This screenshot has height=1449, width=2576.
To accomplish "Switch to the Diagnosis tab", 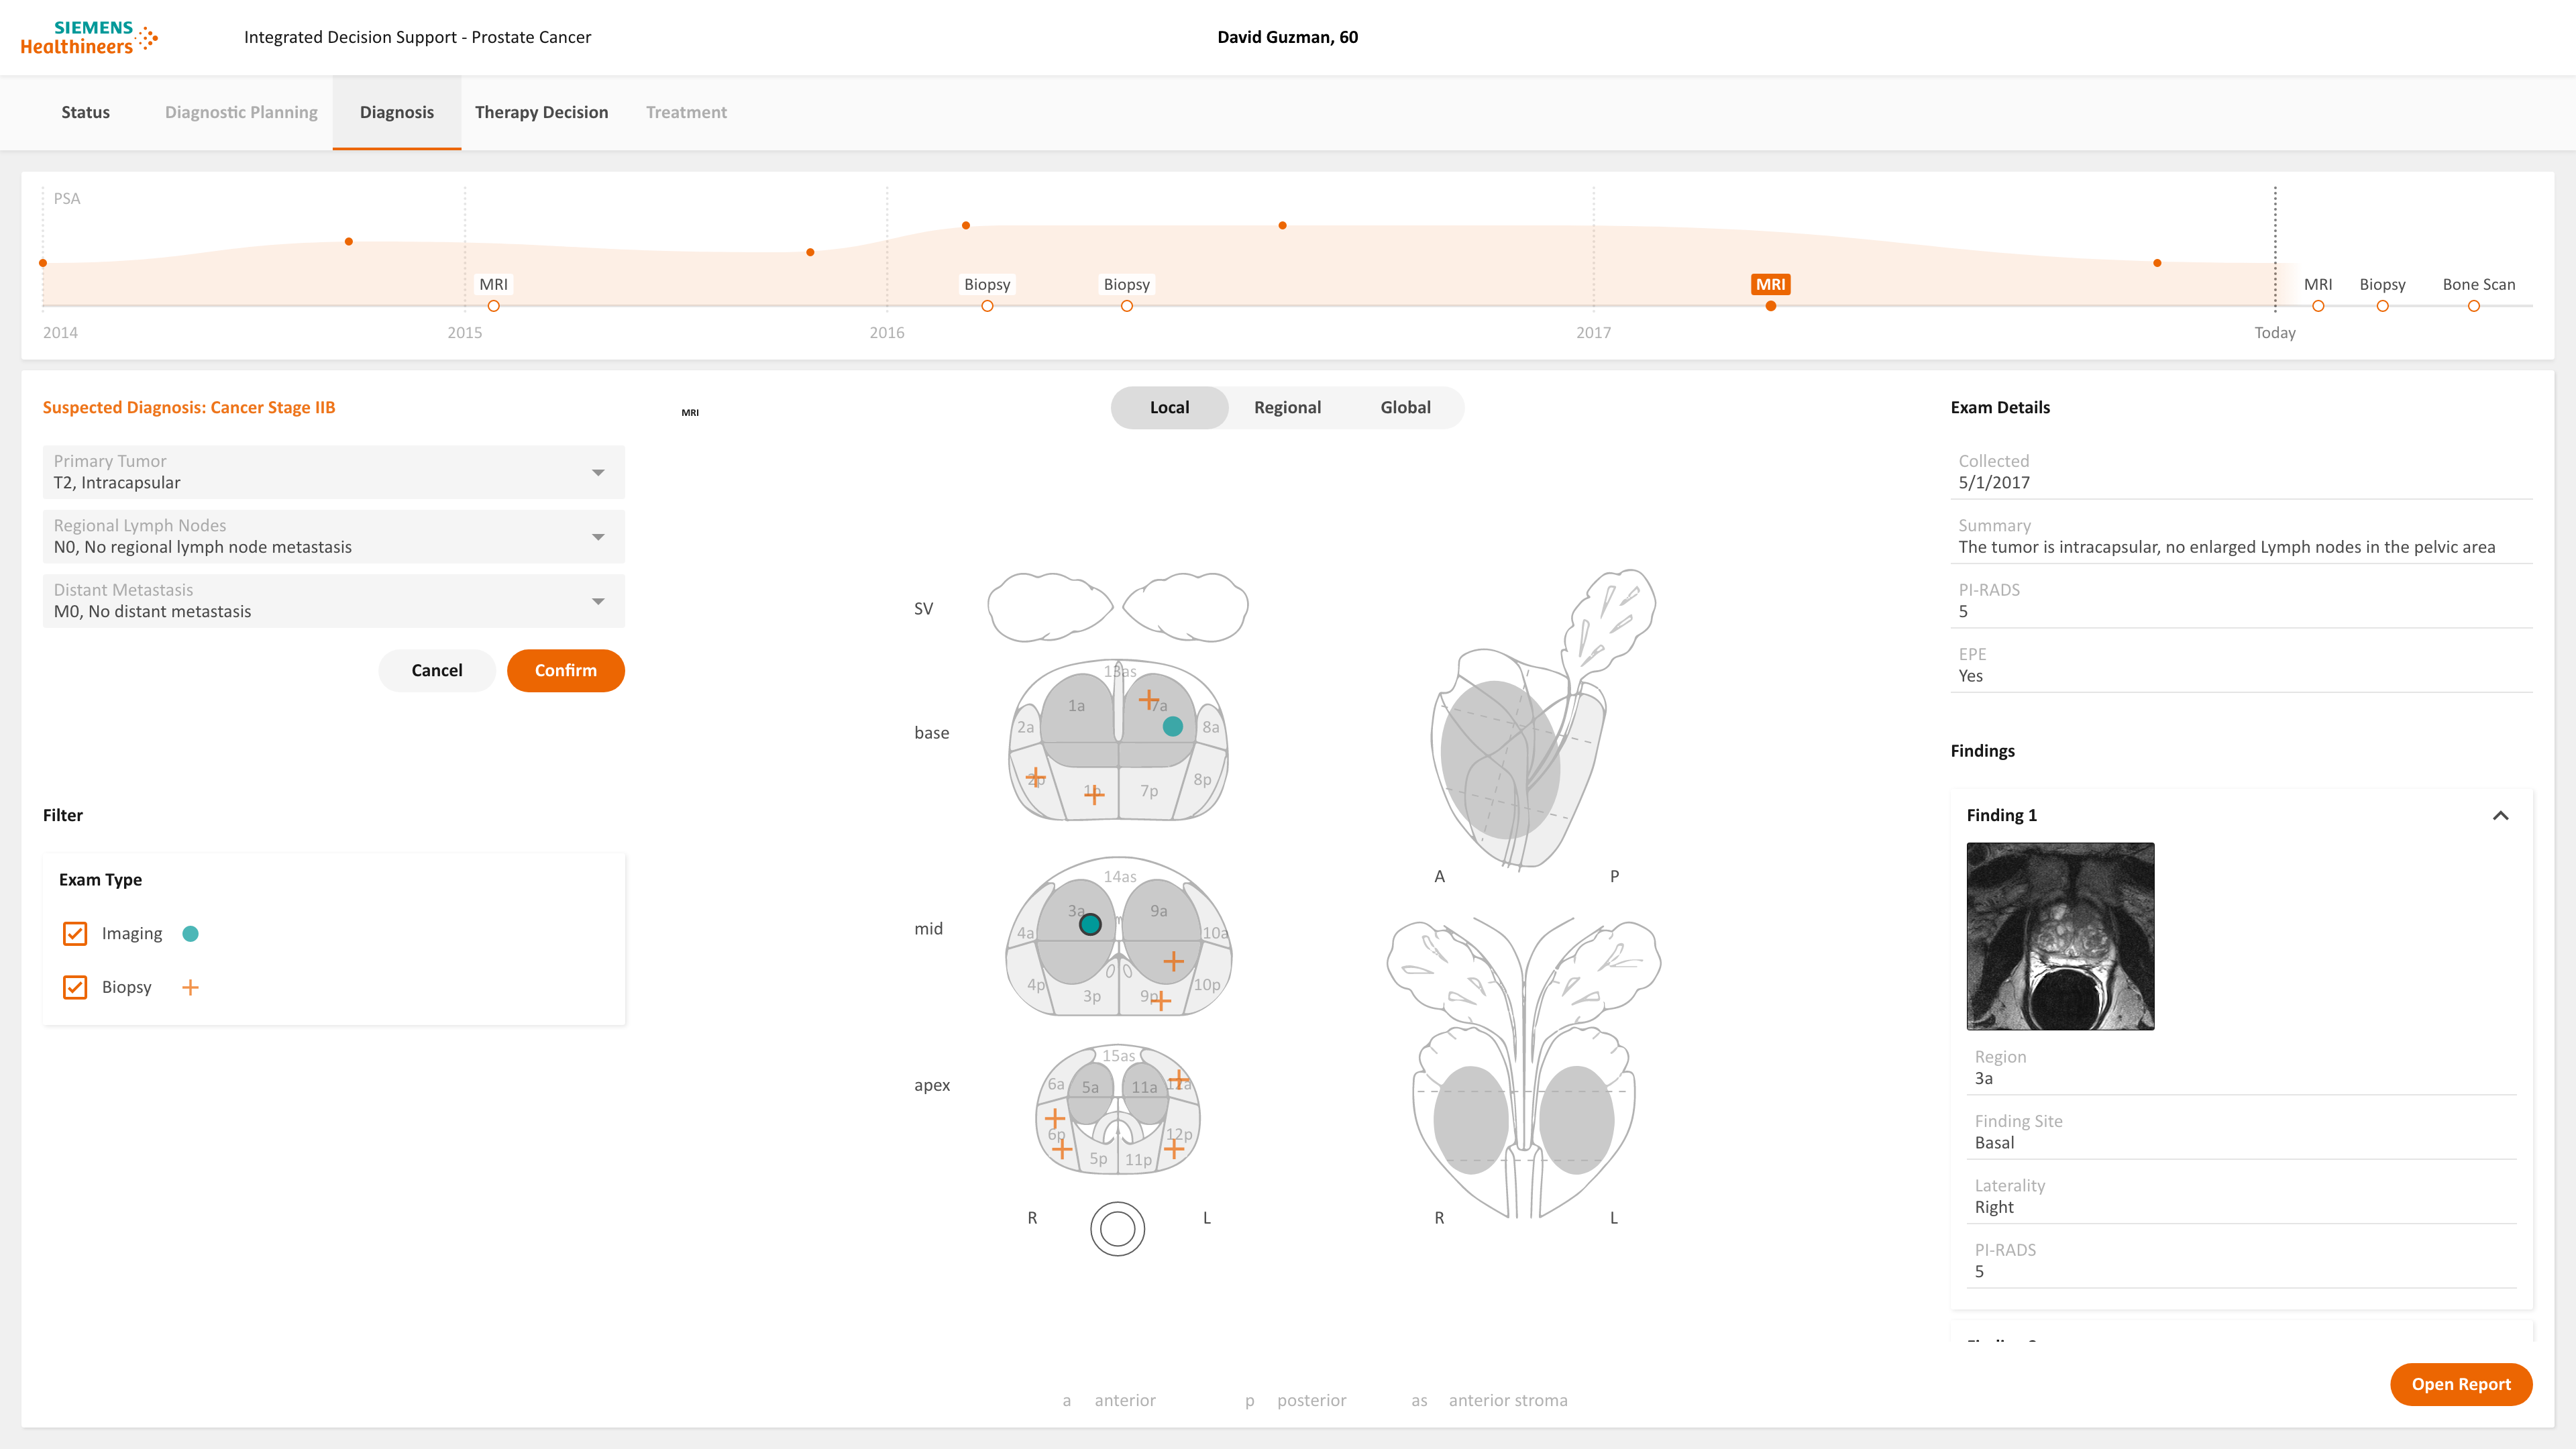I will (397, 112).
